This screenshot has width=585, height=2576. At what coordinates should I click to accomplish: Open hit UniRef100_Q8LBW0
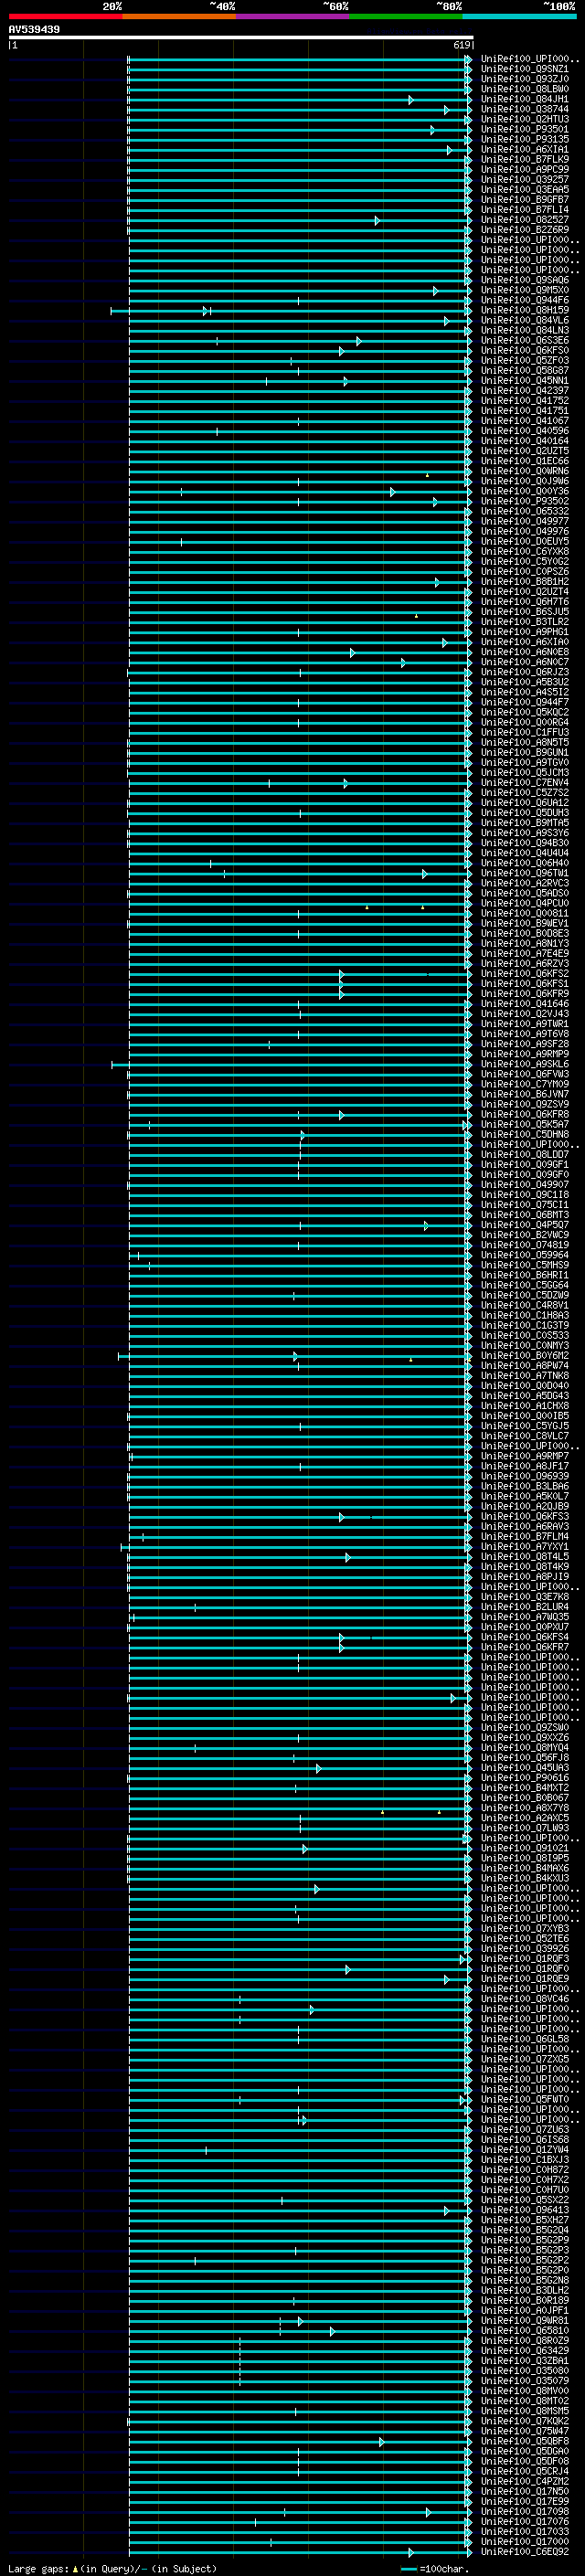tap(525, 89)
